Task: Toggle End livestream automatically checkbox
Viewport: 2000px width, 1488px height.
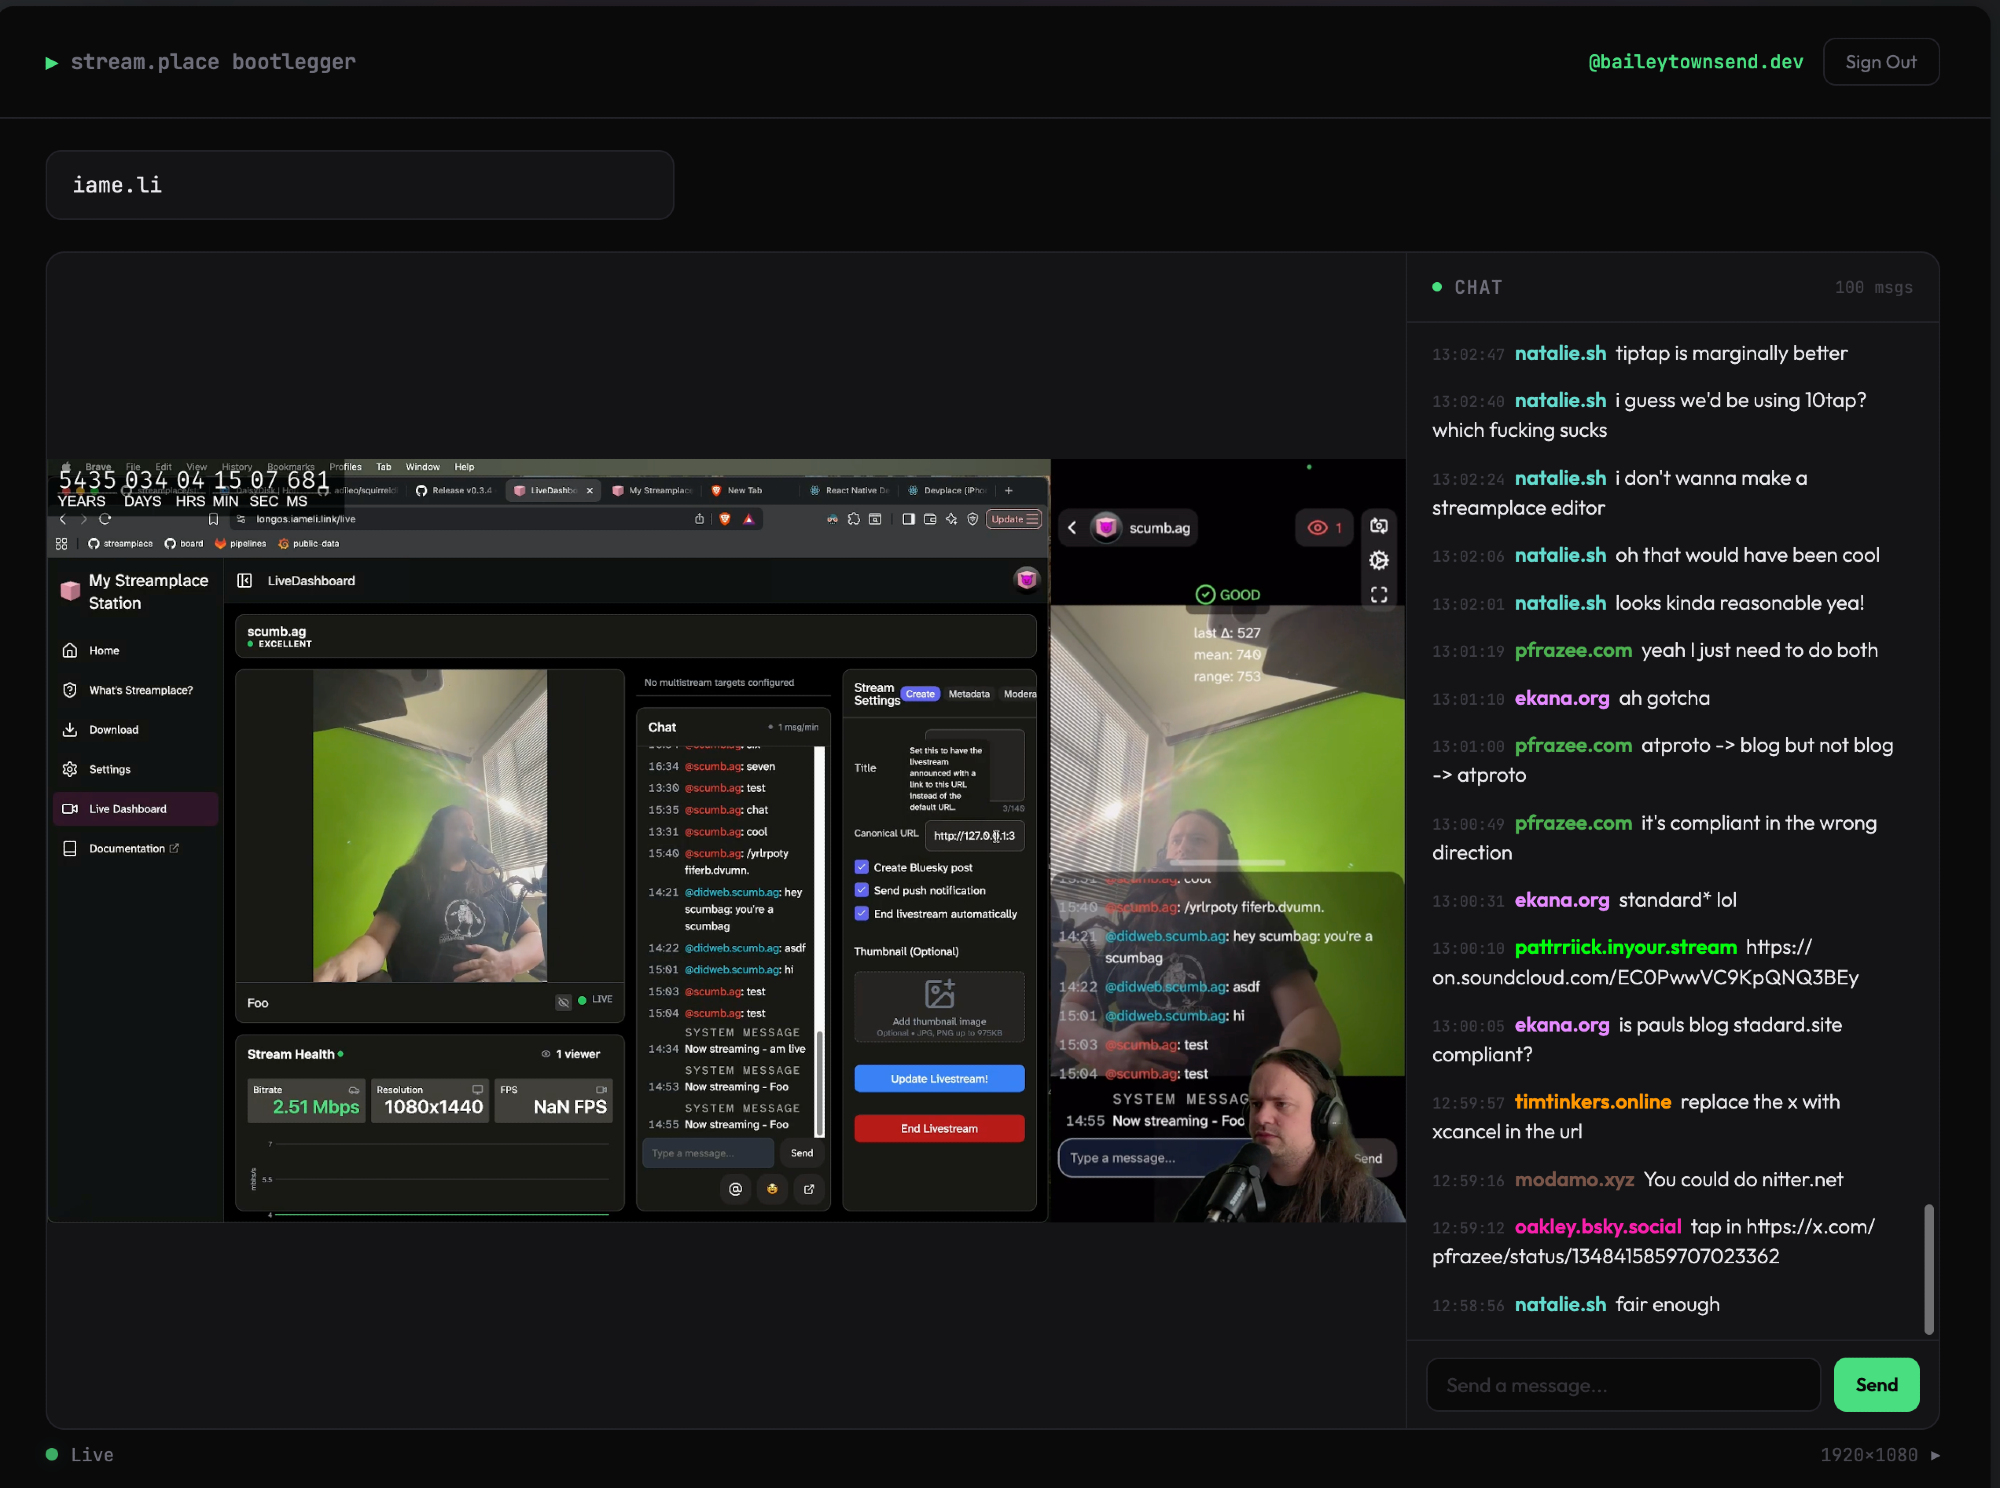Action: click(862, 913)
